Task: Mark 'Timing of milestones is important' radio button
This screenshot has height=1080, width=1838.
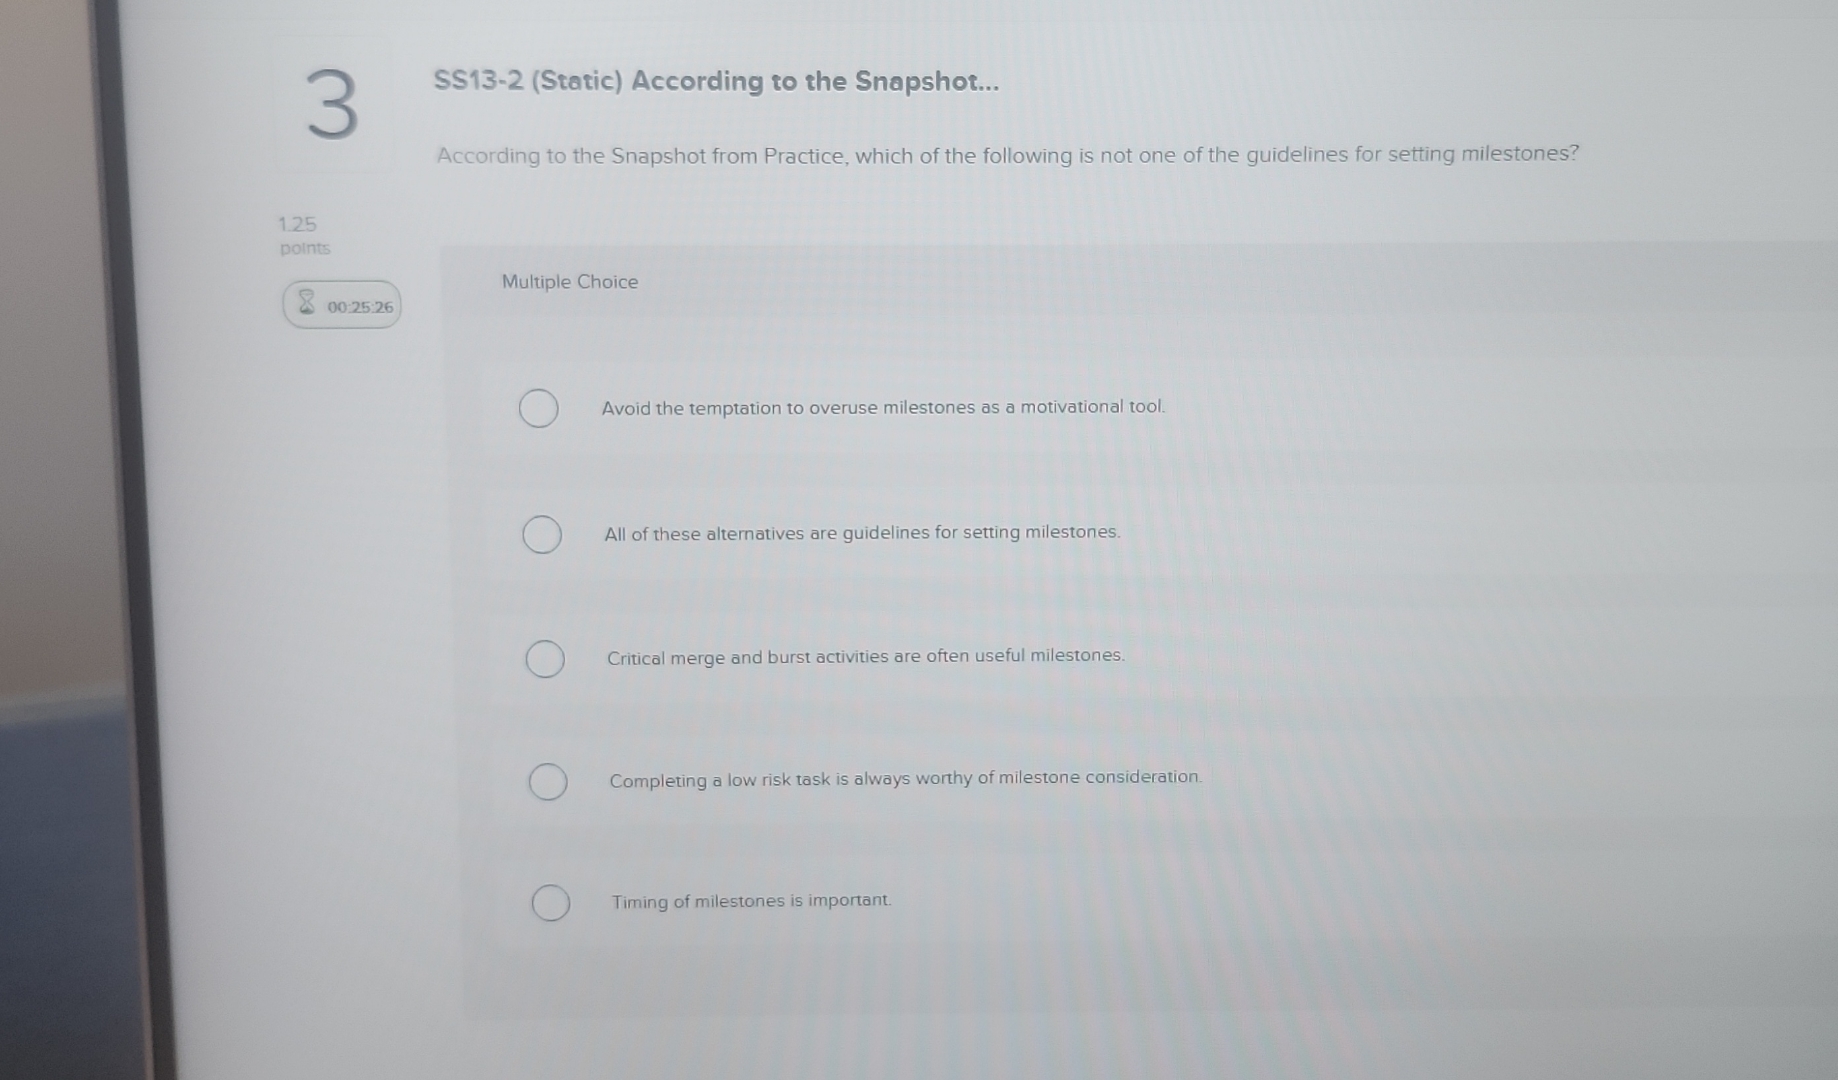Action: 551,902
